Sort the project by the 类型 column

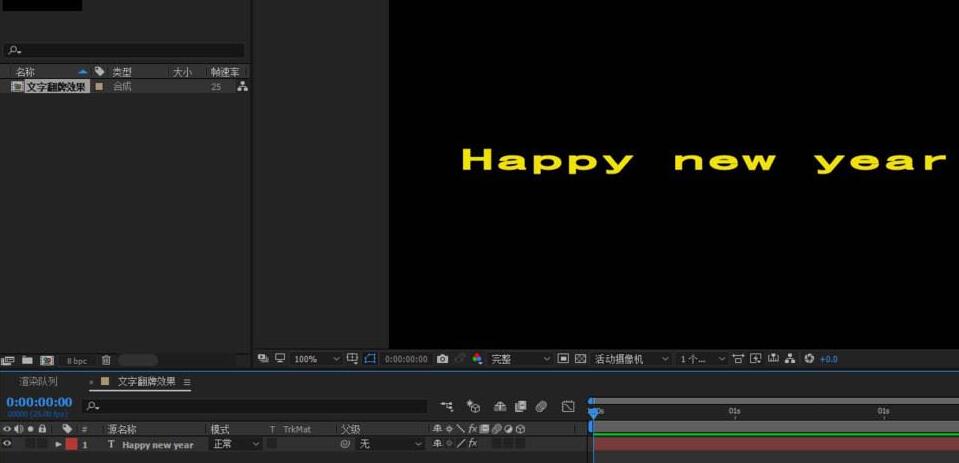122,72
